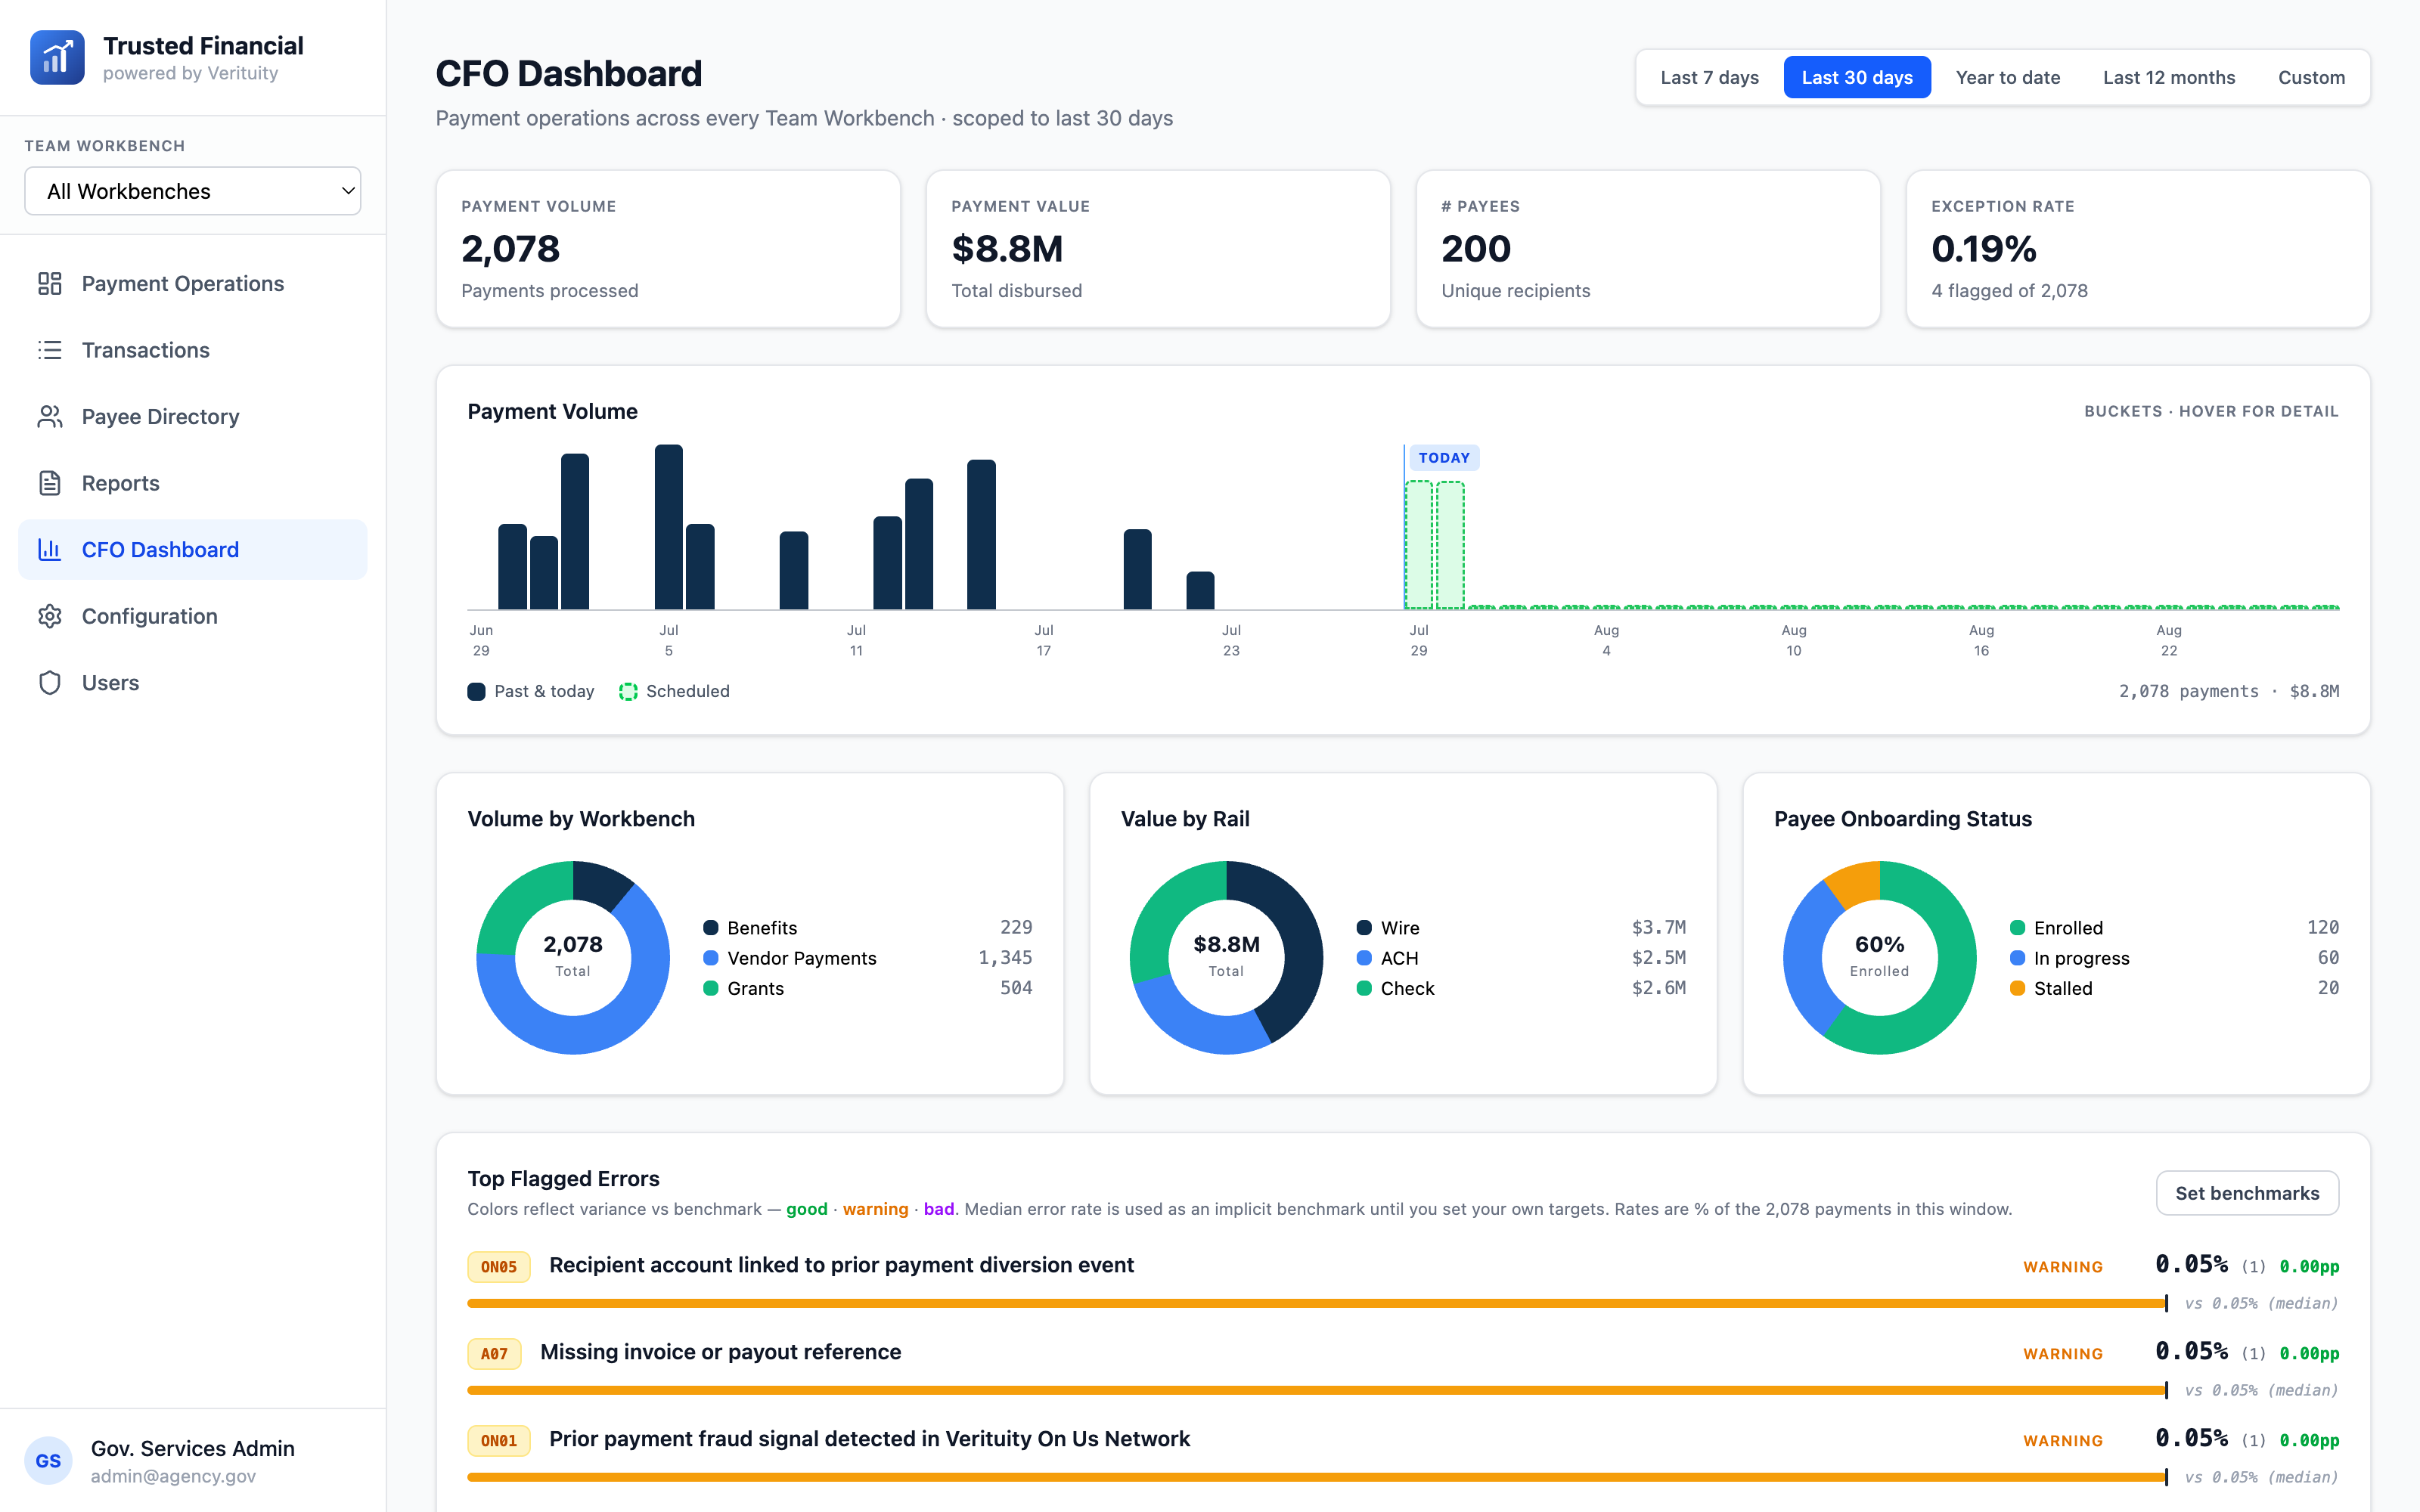Click the Benefits legend dot
Image resolution: width=2420 pixels, height=1512 pixels.
711,928
